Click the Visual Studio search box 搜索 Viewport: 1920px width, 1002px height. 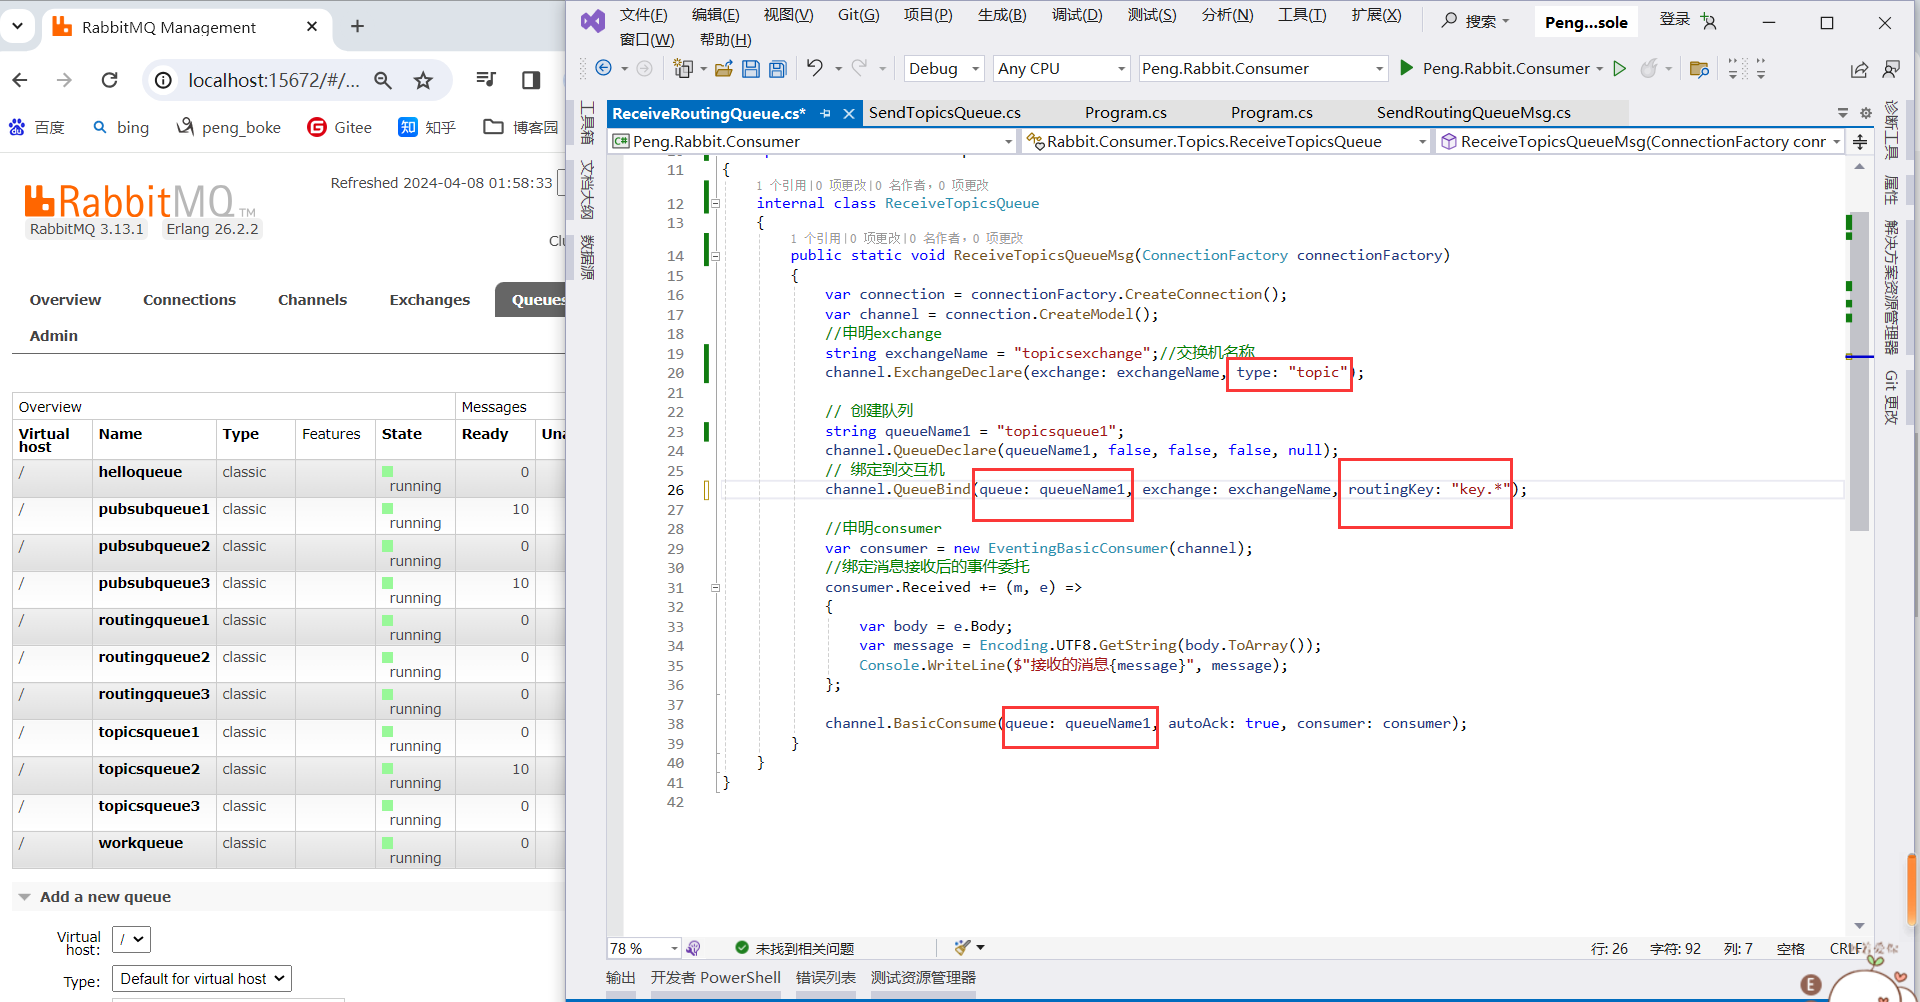1476,21
